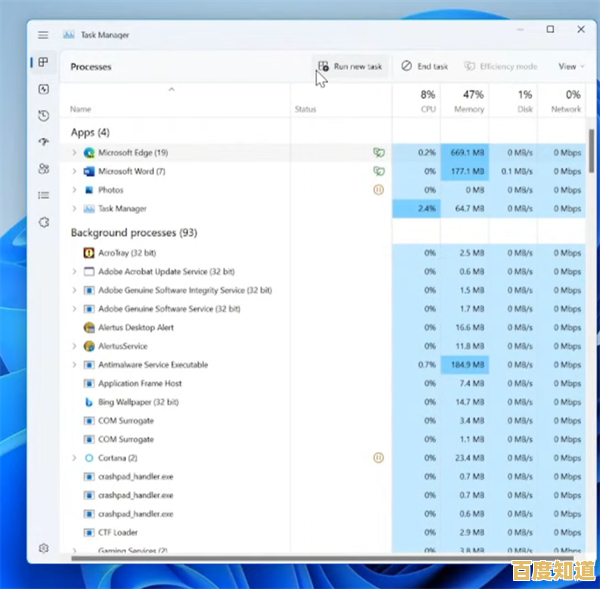The image size is (600, 589).
Task: Open Task Manager settings gear
Action: (43, 548)
